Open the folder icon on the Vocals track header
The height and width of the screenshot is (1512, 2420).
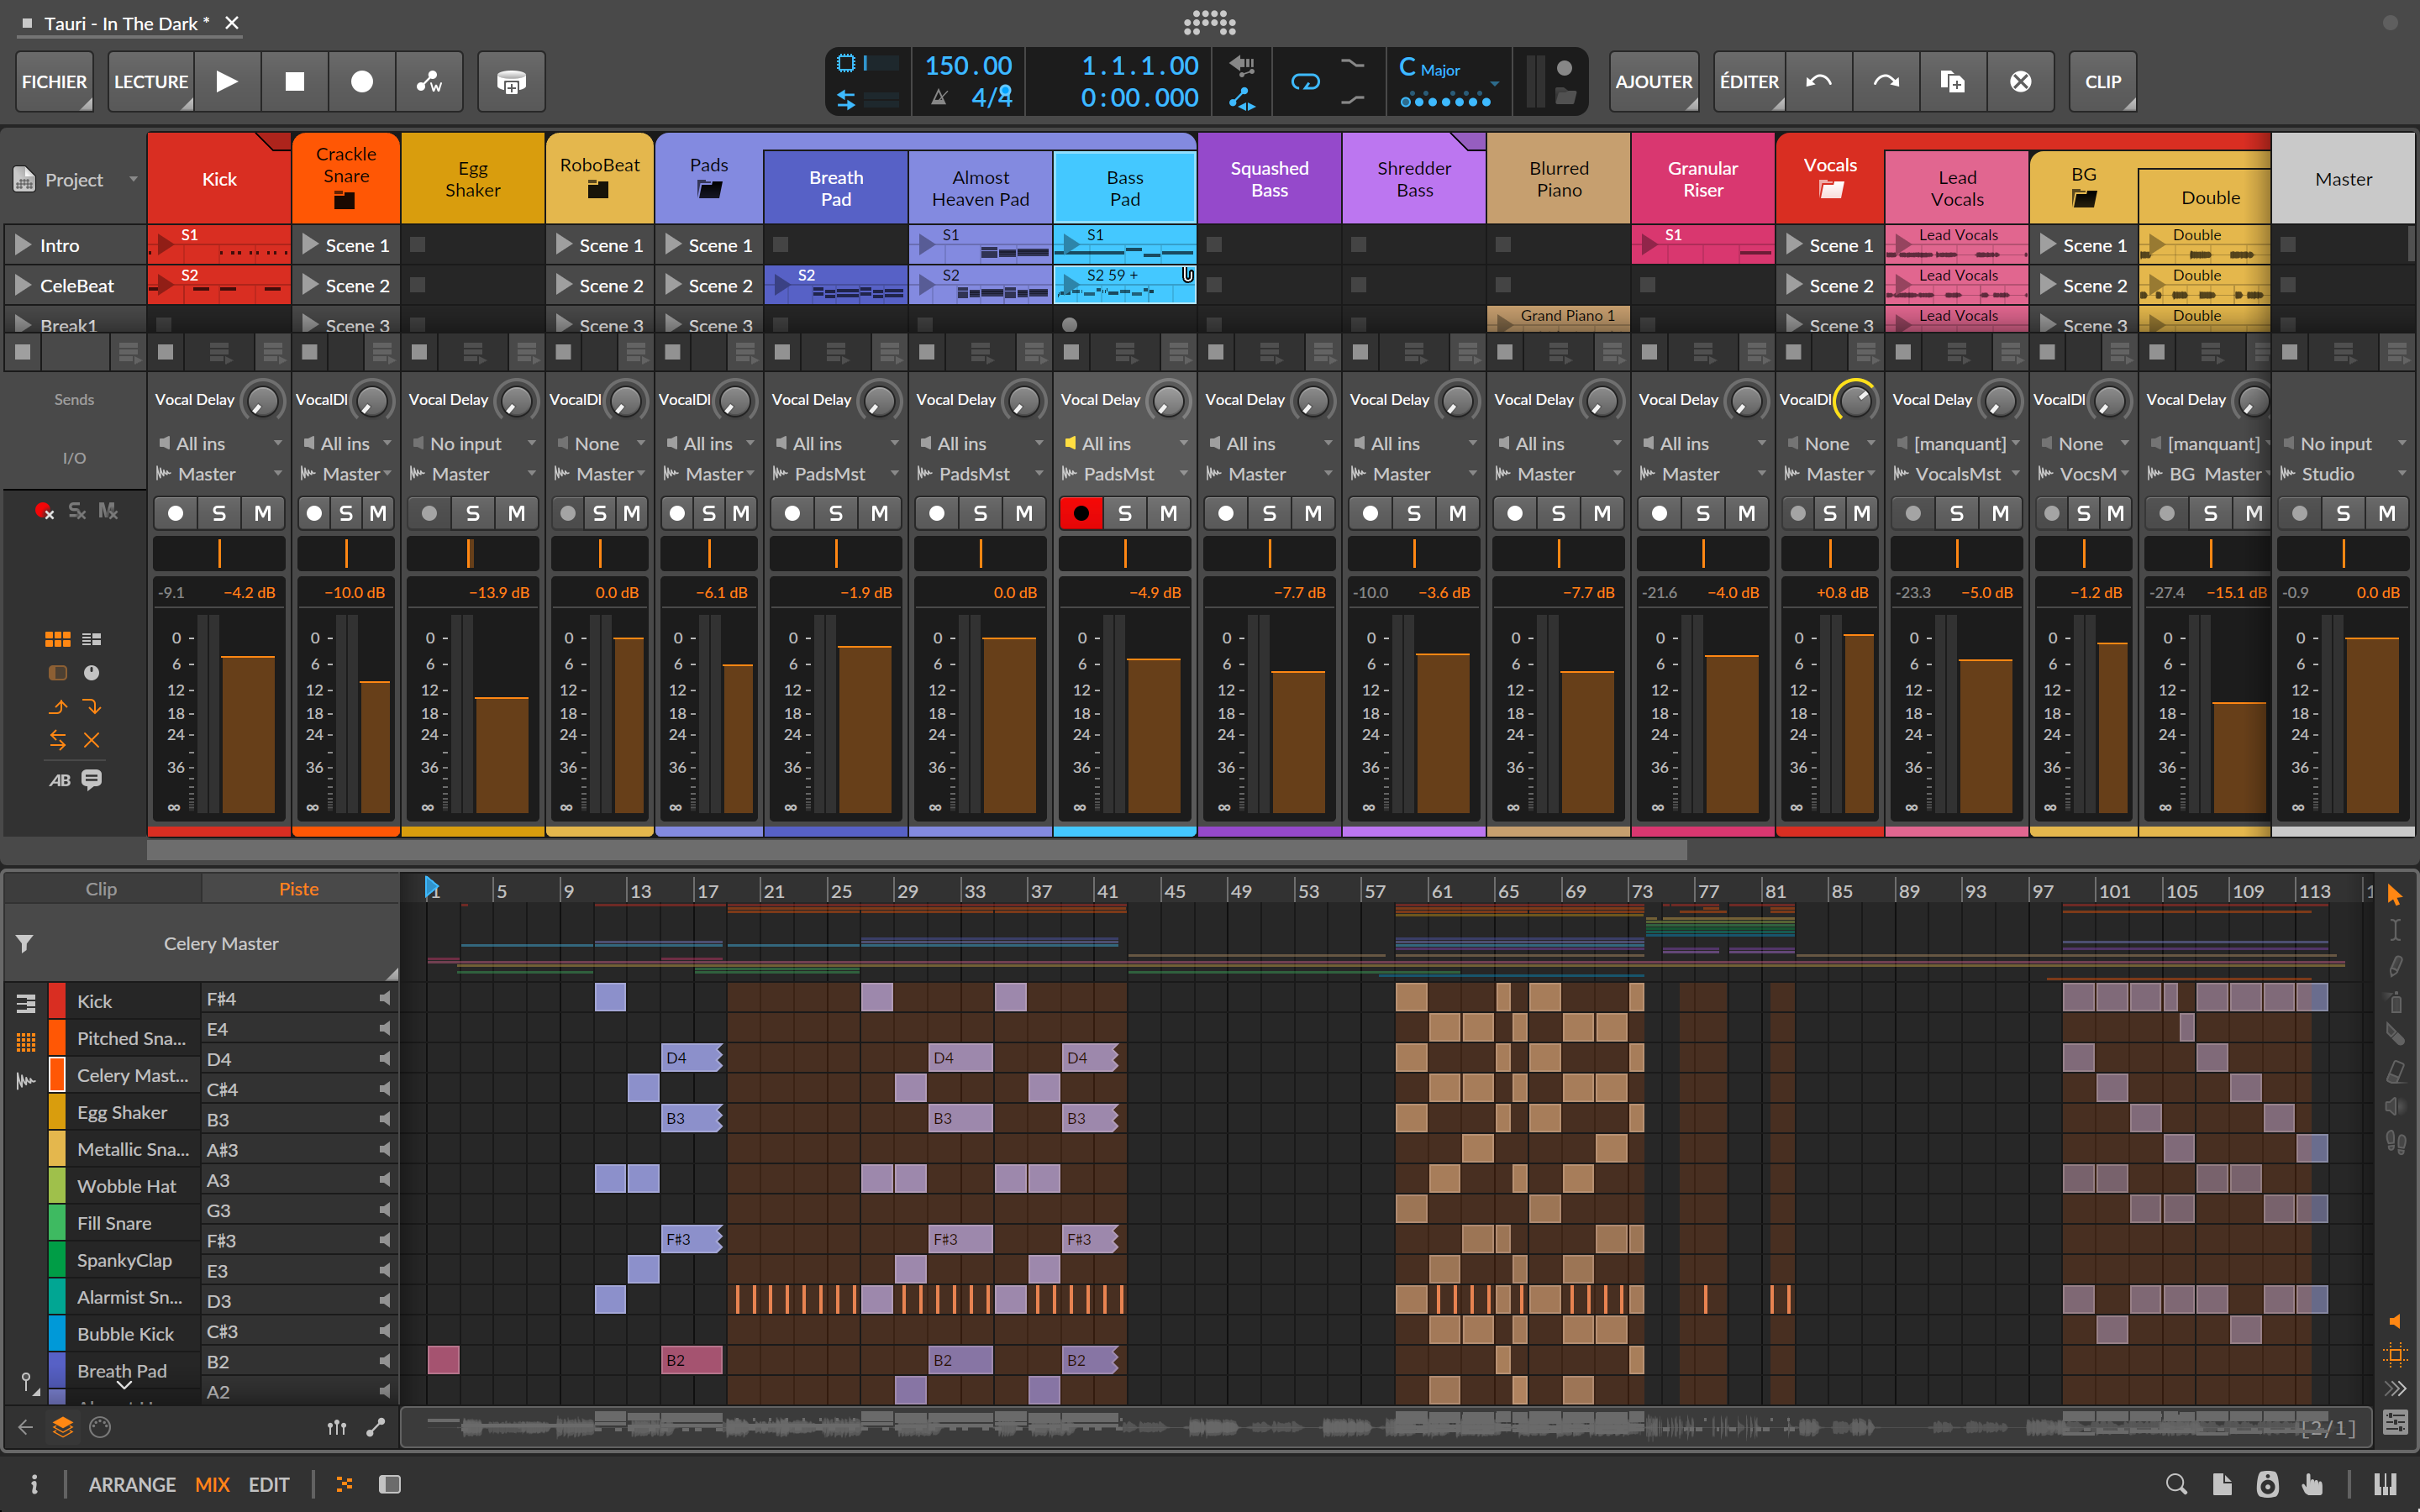coord(1830,190)
